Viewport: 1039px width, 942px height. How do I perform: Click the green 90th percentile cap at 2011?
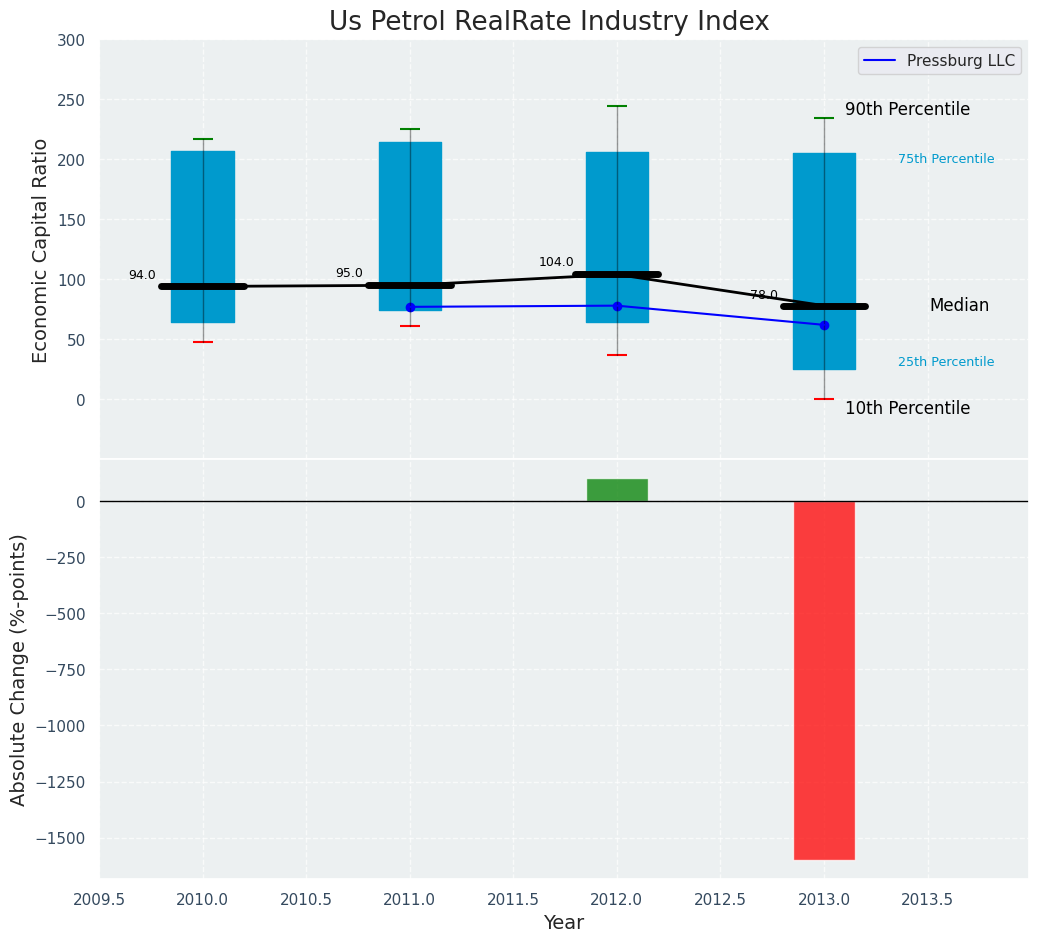click(410, 129)
